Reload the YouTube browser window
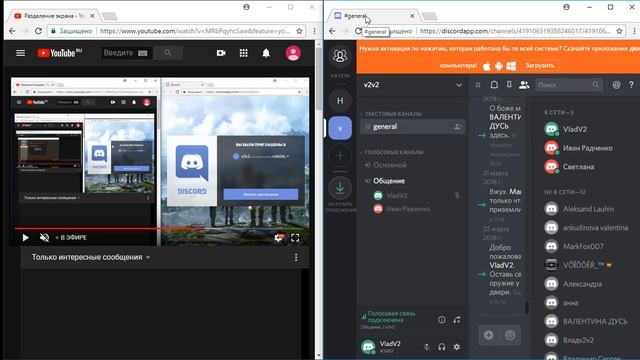The width and height of the screenshot is (640, 360). pos(38,31)
